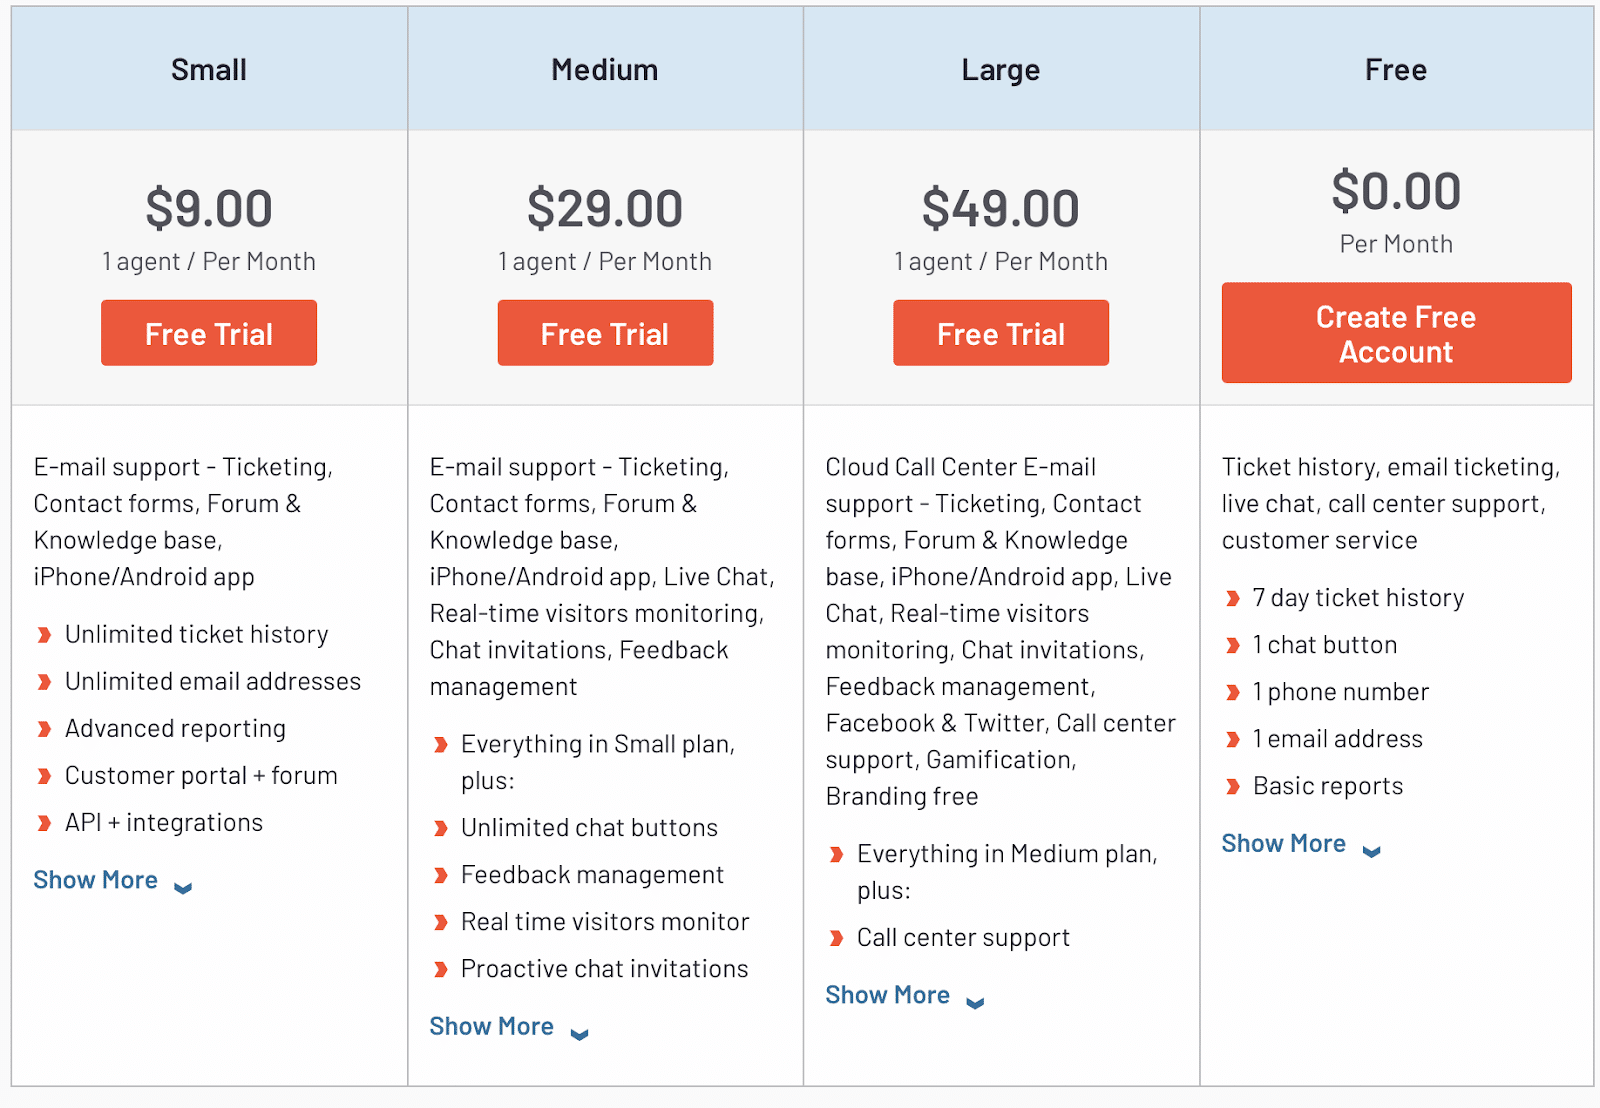The height and width of the screenshot is (1108, 1600).
Task: Click chevron icon beside Free plan Show More
Action: [x=1372, y=851]
